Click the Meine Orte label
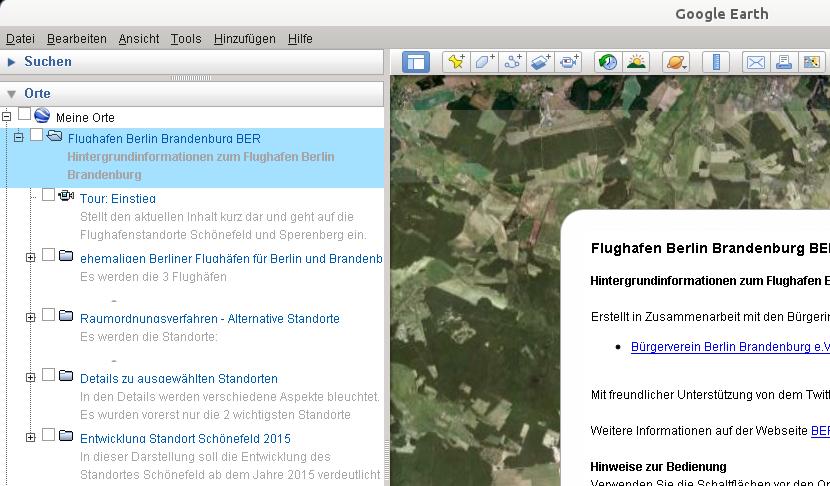The width and height of the screenshot is (830, 486). pos(85,118)
